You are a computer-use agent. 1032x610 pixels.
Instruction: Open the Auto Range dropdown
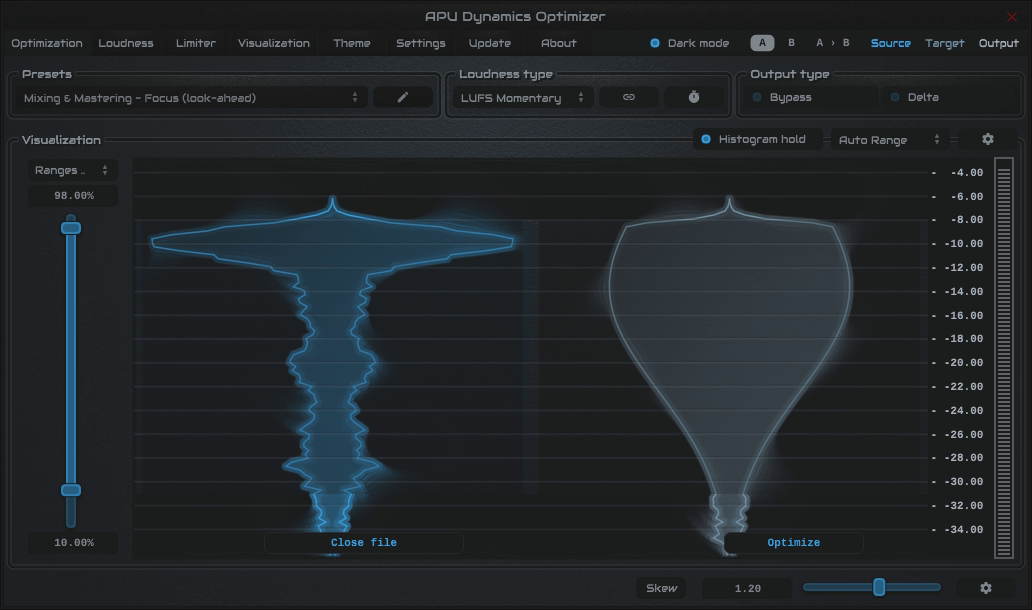(x=888, y=140)
